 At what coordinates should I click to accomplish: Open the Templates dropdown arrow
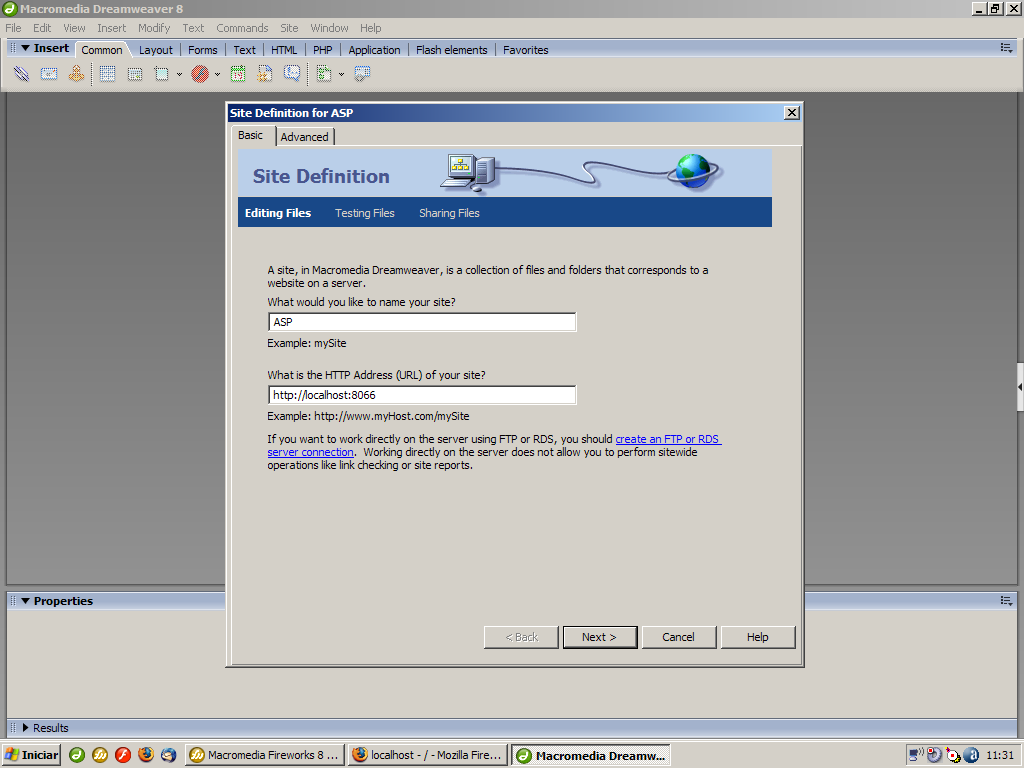[341, 74]
